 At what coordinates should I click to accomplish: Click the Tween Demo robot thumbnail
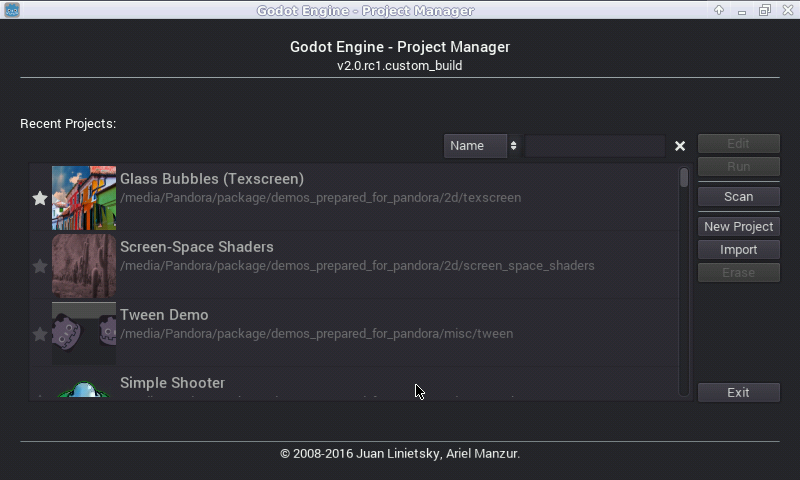point(84,334)
